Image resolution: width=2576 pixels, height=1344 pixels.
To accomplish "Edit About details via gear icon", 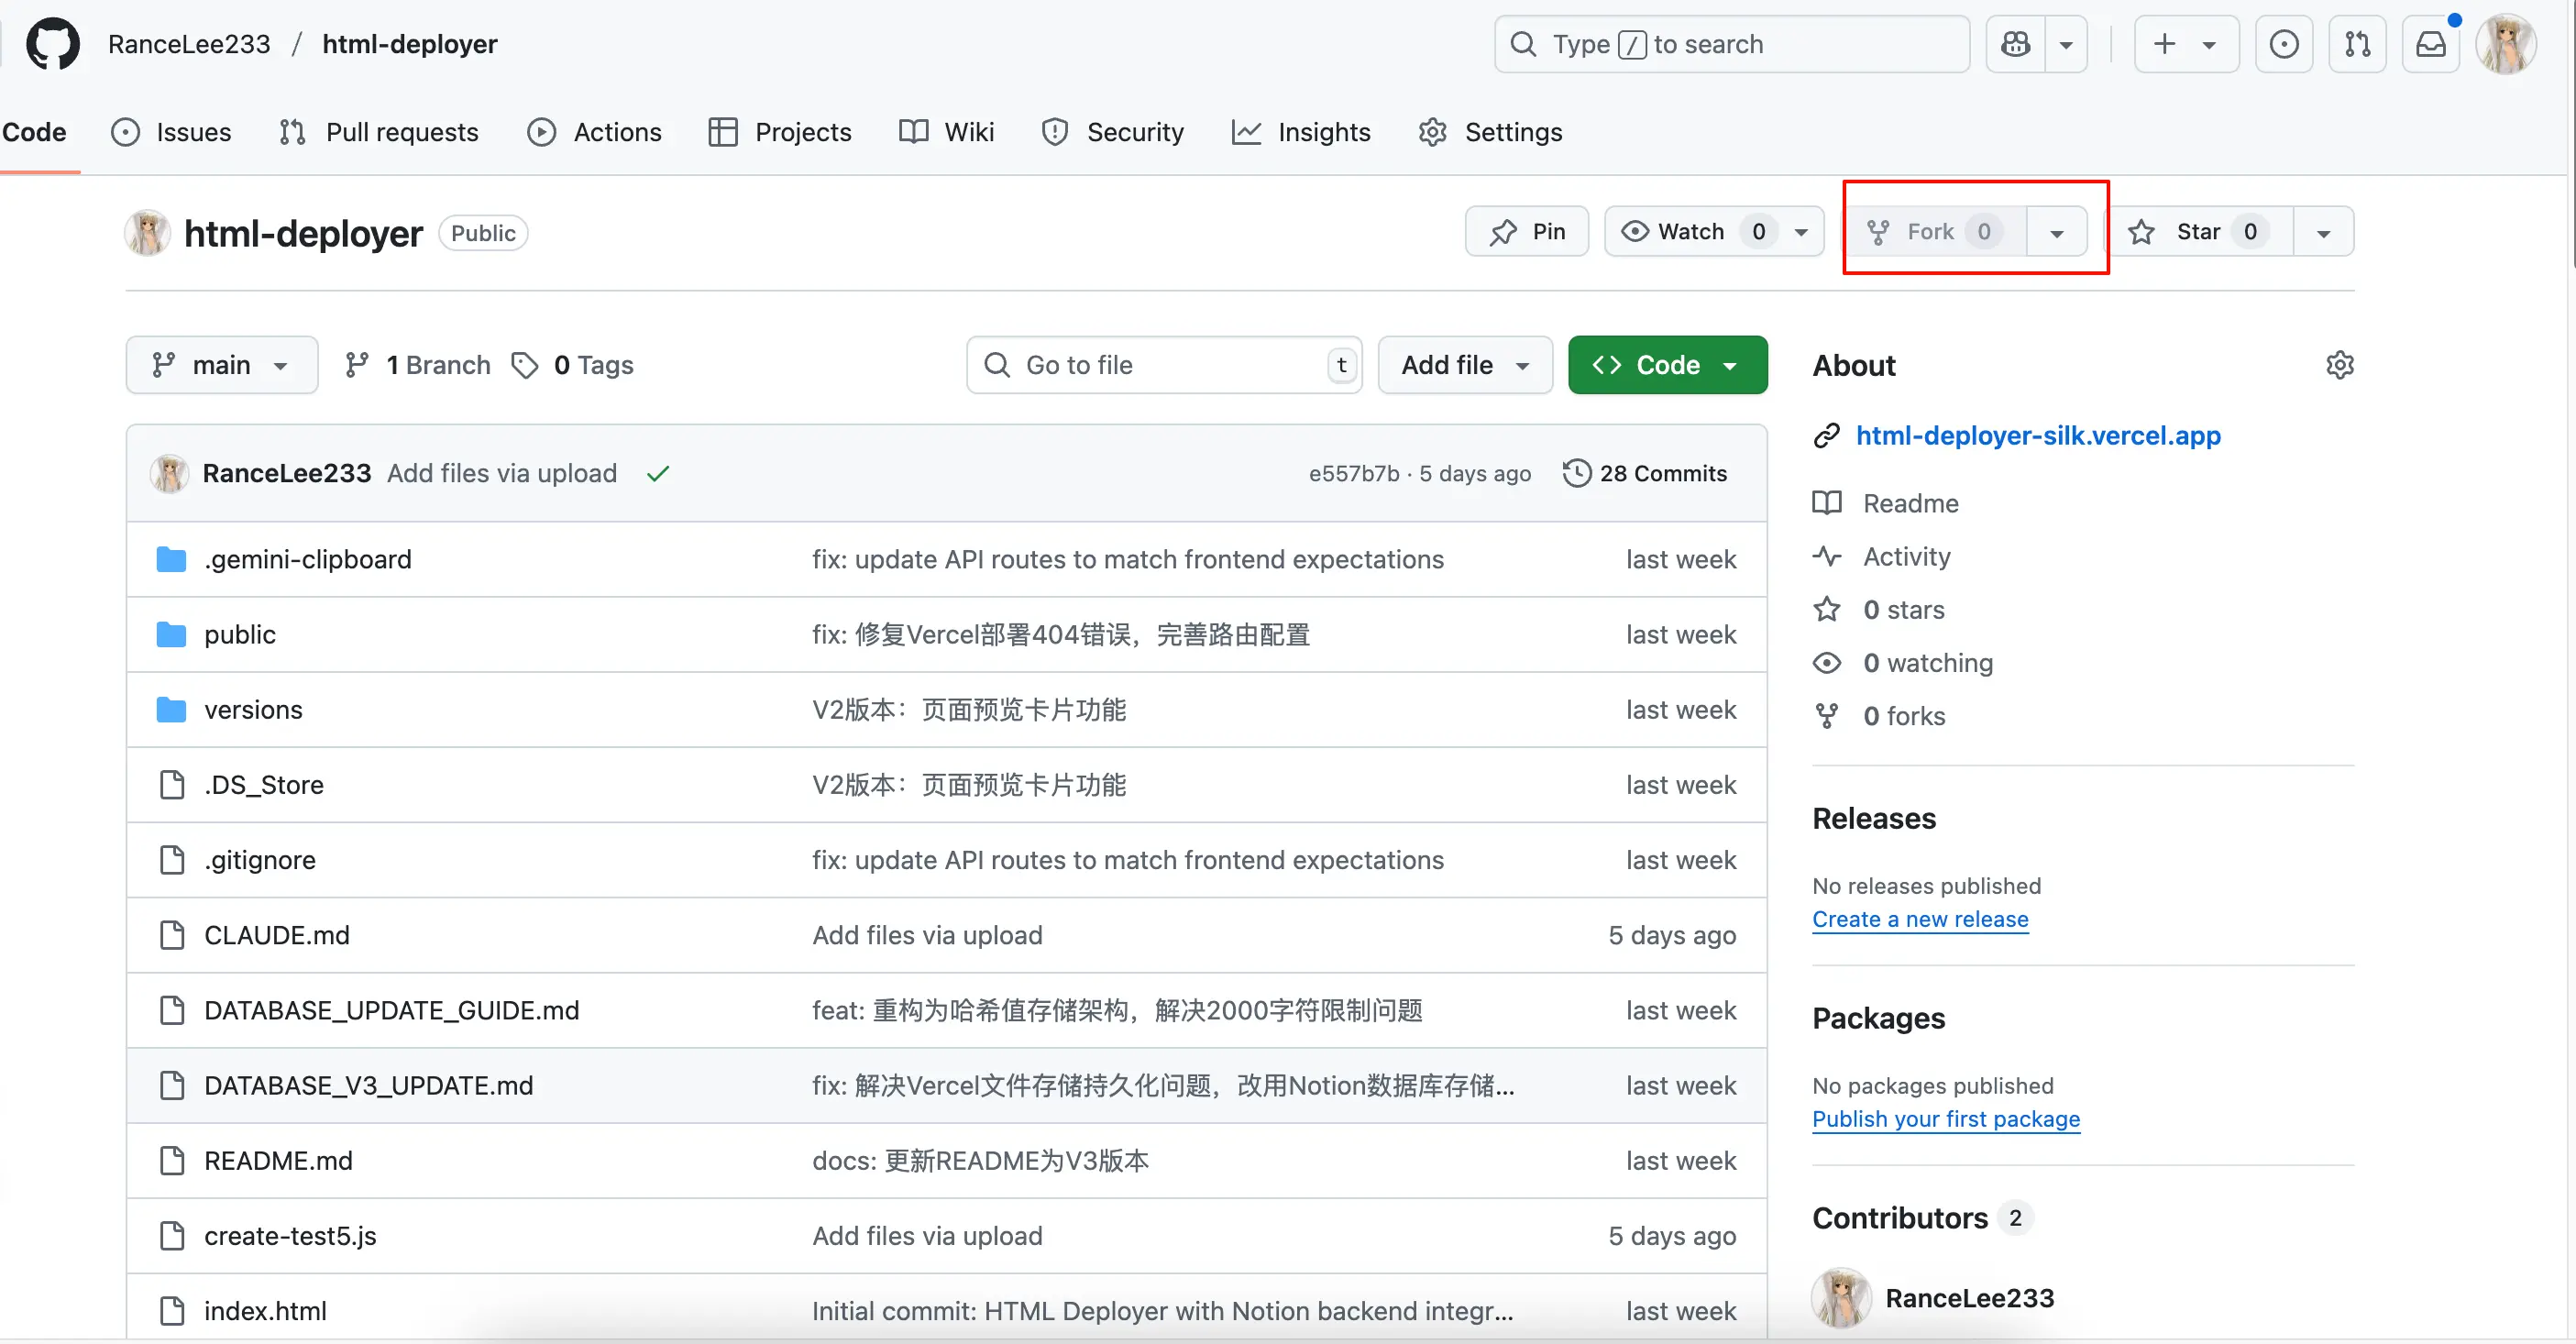I will (x=2339, y=365).
